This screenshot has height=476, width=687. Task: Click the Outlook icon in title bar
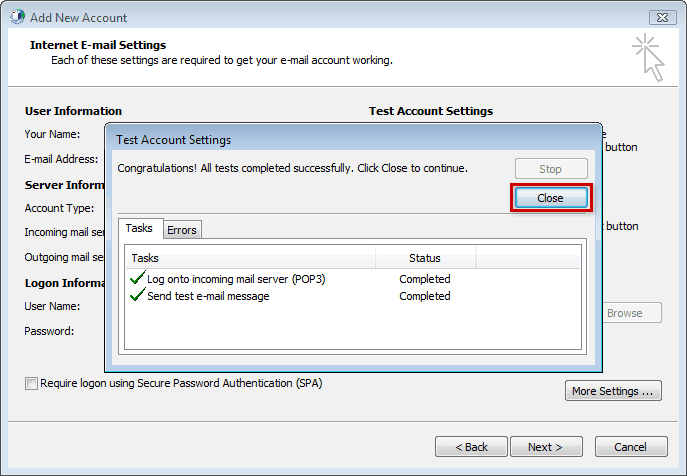pos(18,17)
